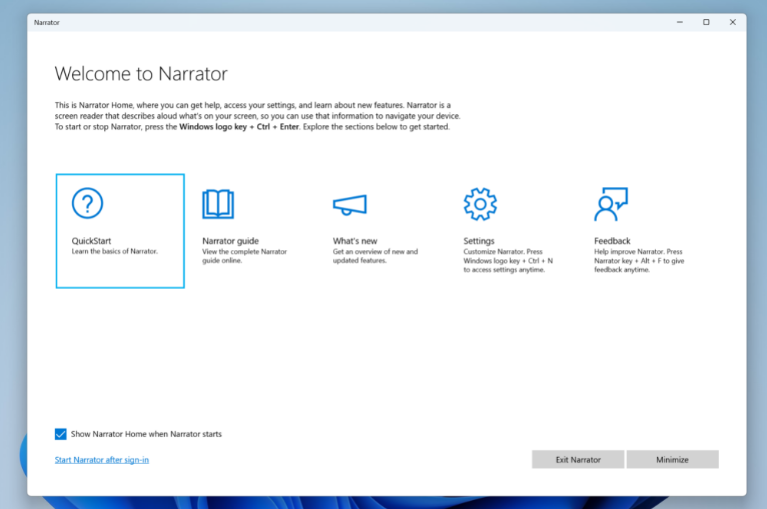Click the Welcome to Narrator heading
The image size is (767, 509).
[x=141, y=74]
